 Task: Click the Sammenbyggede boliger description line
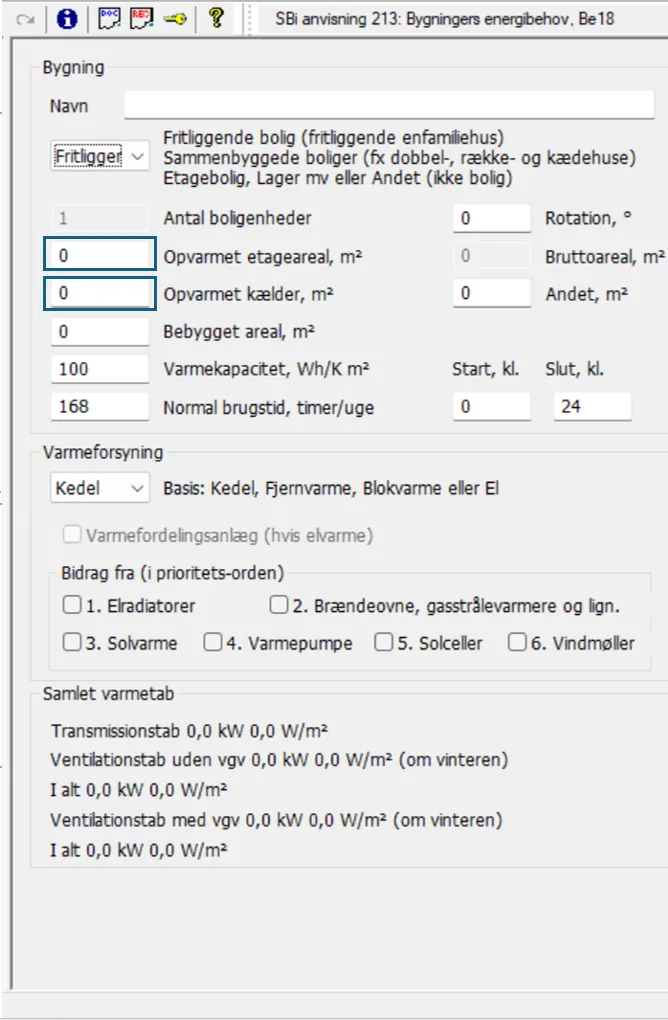(399, 158)
